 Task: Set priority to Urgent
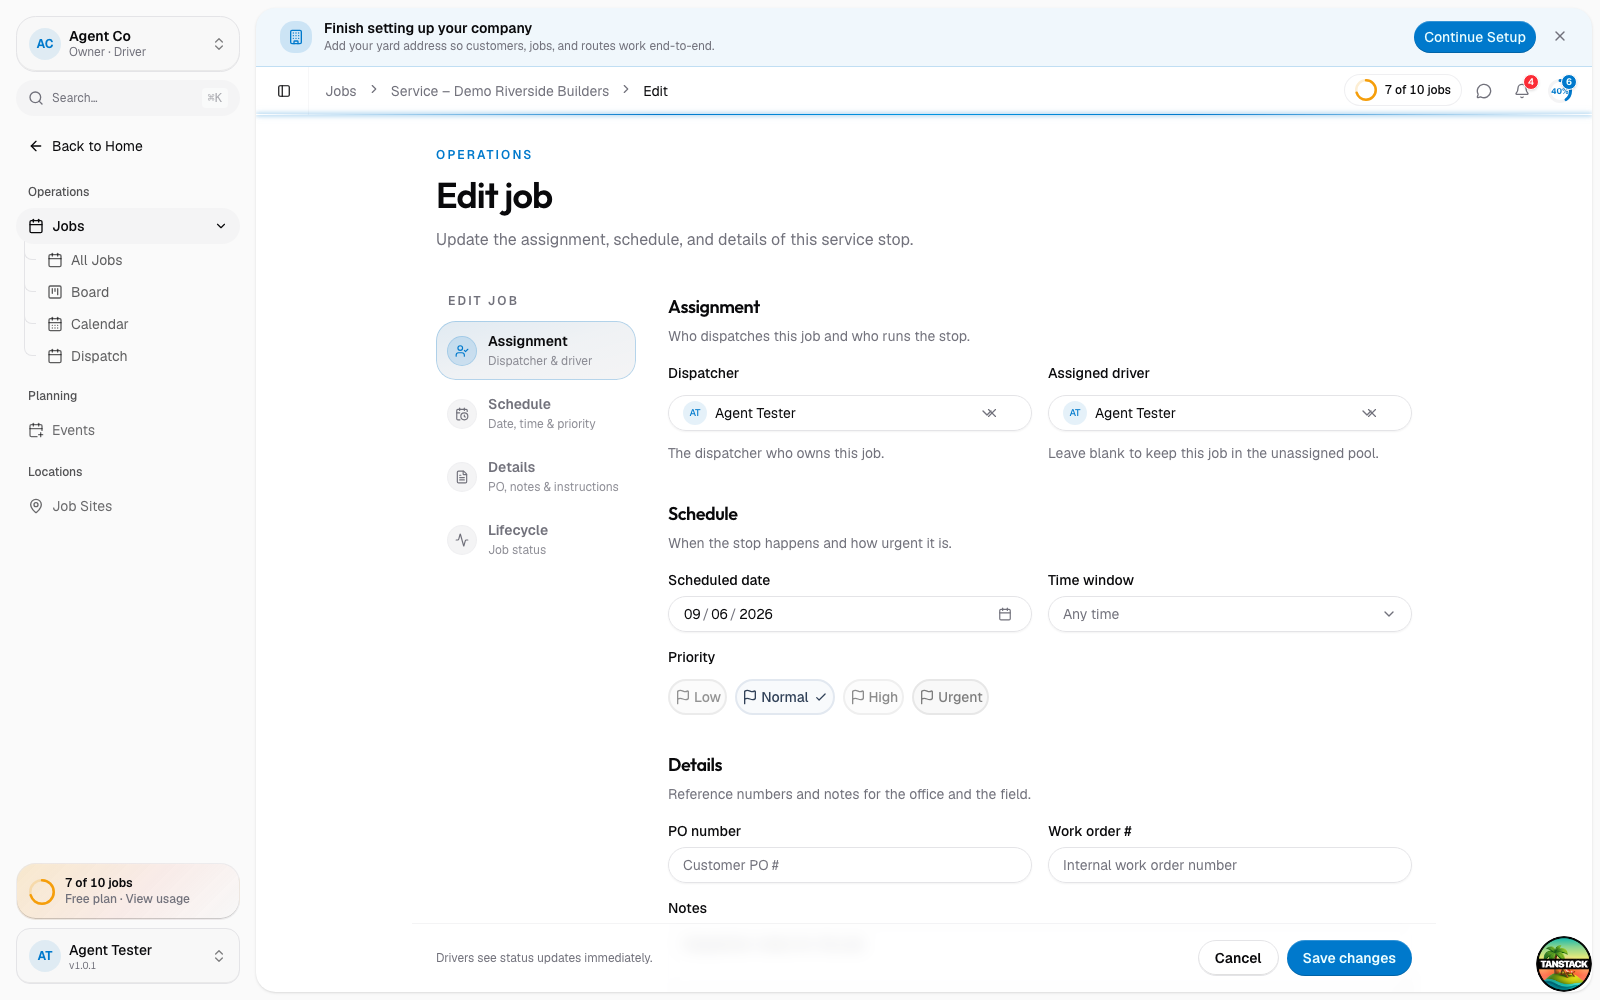click(951, 697)
